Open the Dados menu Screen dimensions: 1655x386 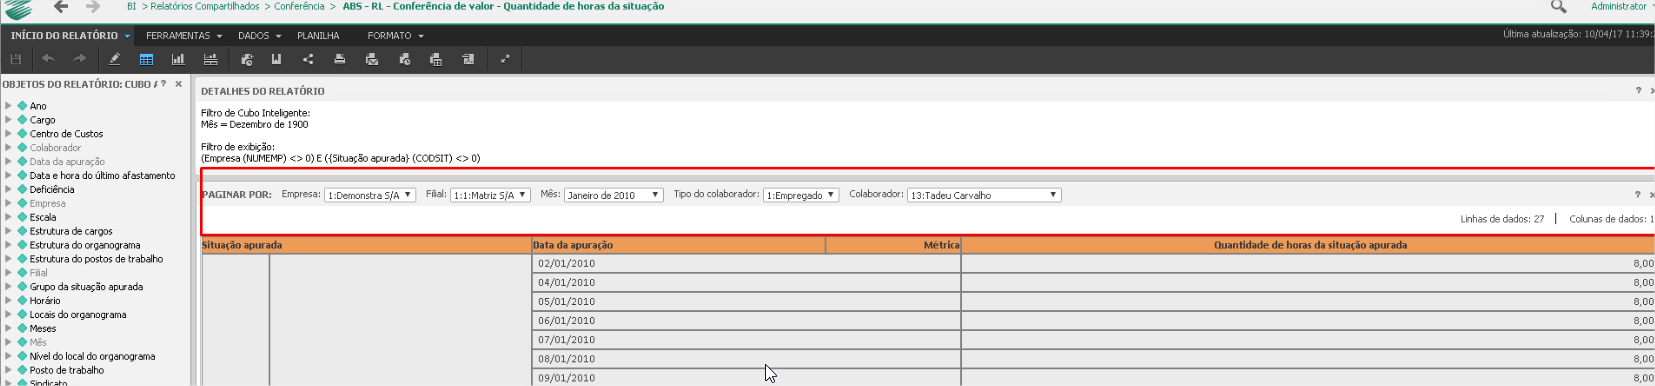[x=259, y=35]
